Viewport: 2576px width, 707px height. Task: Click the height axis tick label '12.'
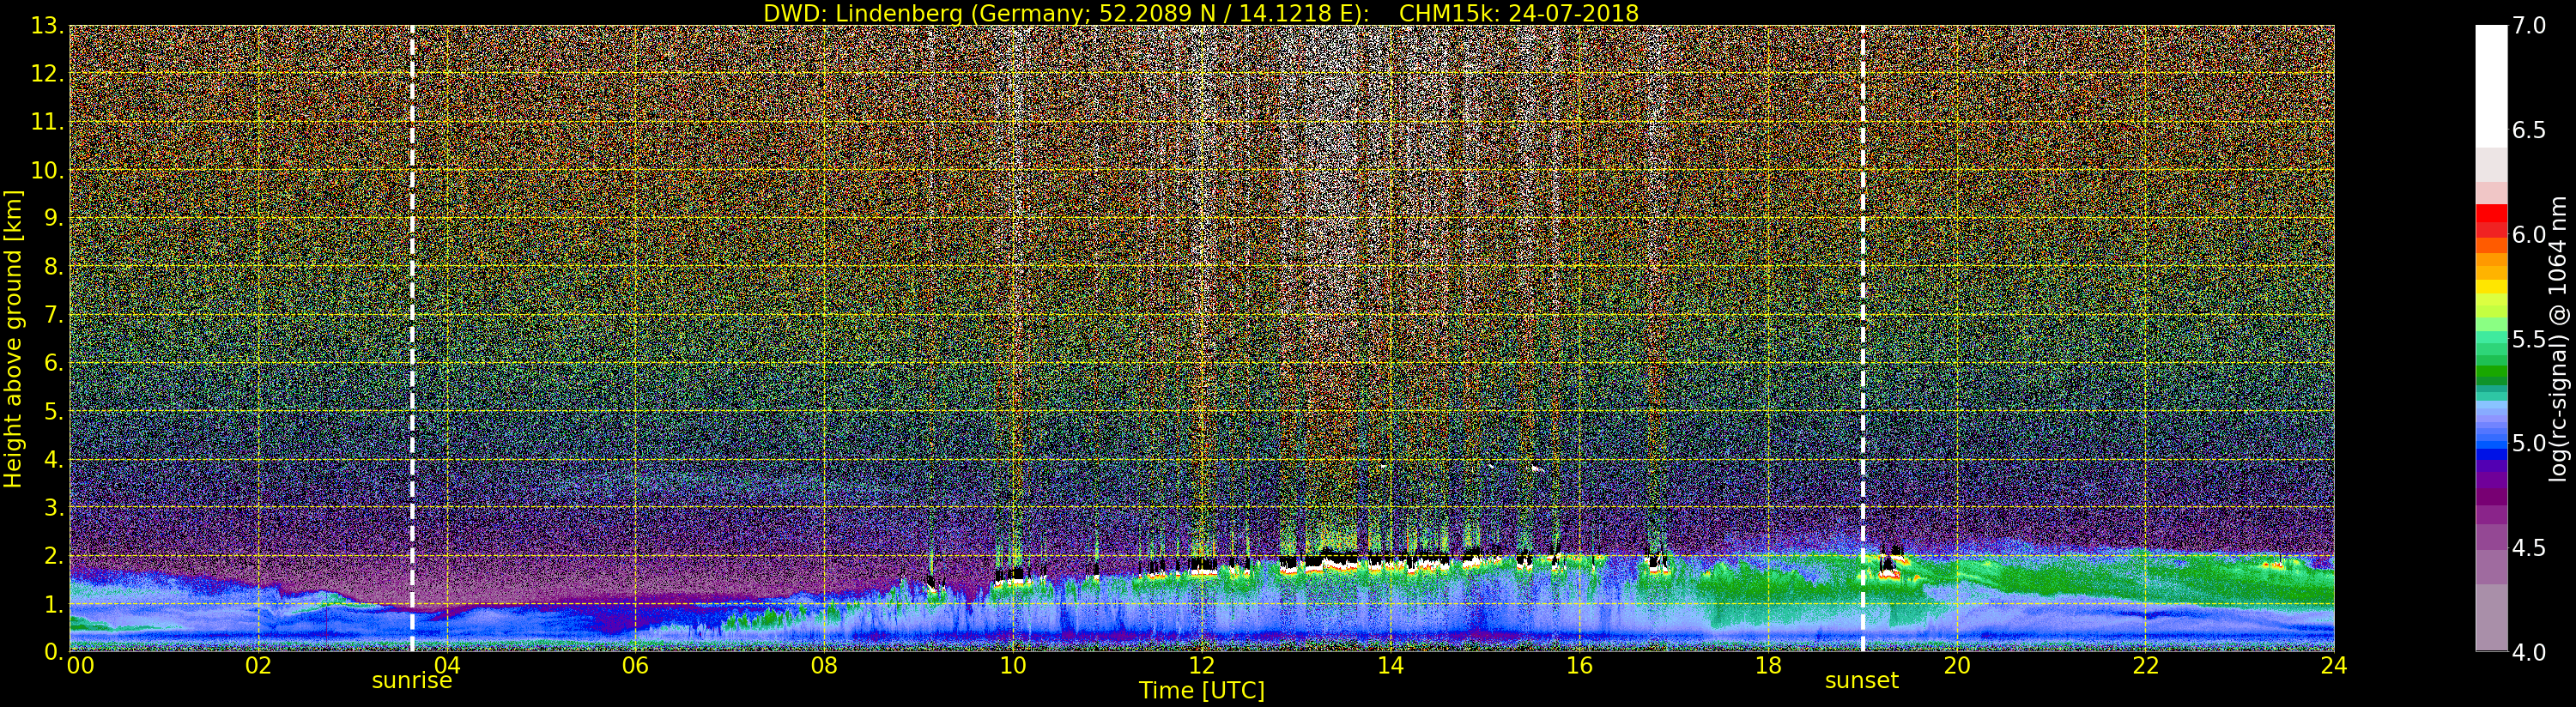coord(48,74)
